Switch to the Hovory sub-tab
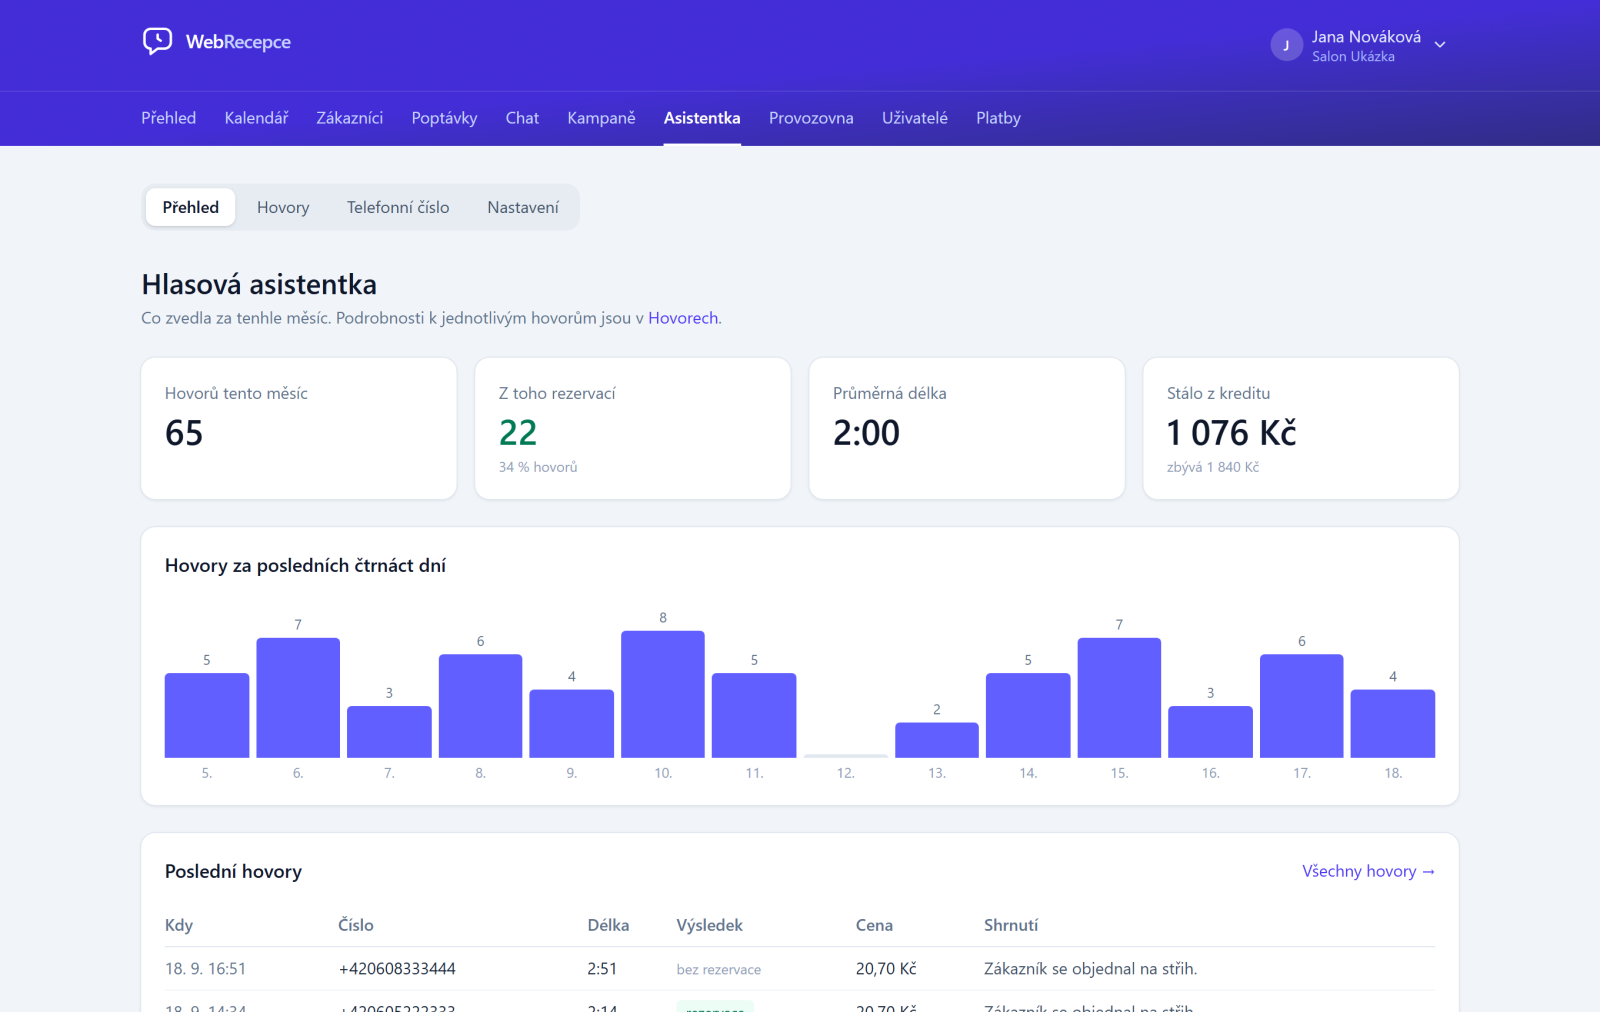Screen dimensions: 1600x1012 (283, 207)
